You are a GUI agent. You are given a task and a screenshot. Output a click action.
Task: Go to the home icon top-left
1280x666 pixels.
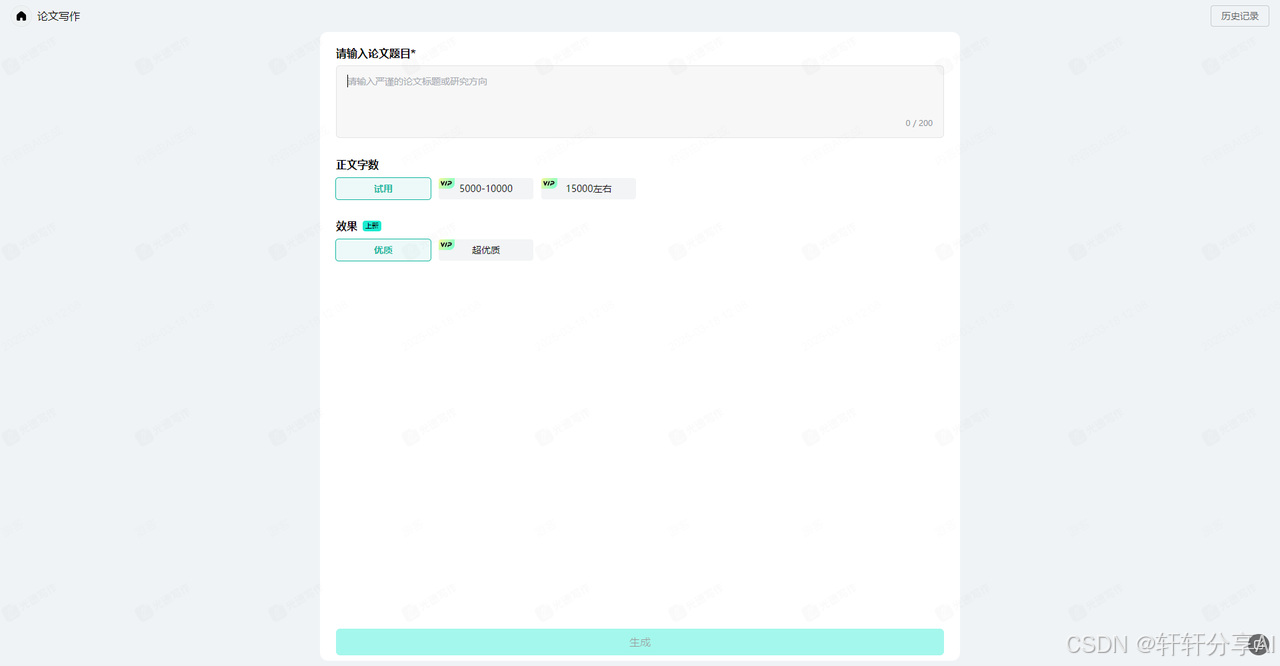[x=21, y=16]
